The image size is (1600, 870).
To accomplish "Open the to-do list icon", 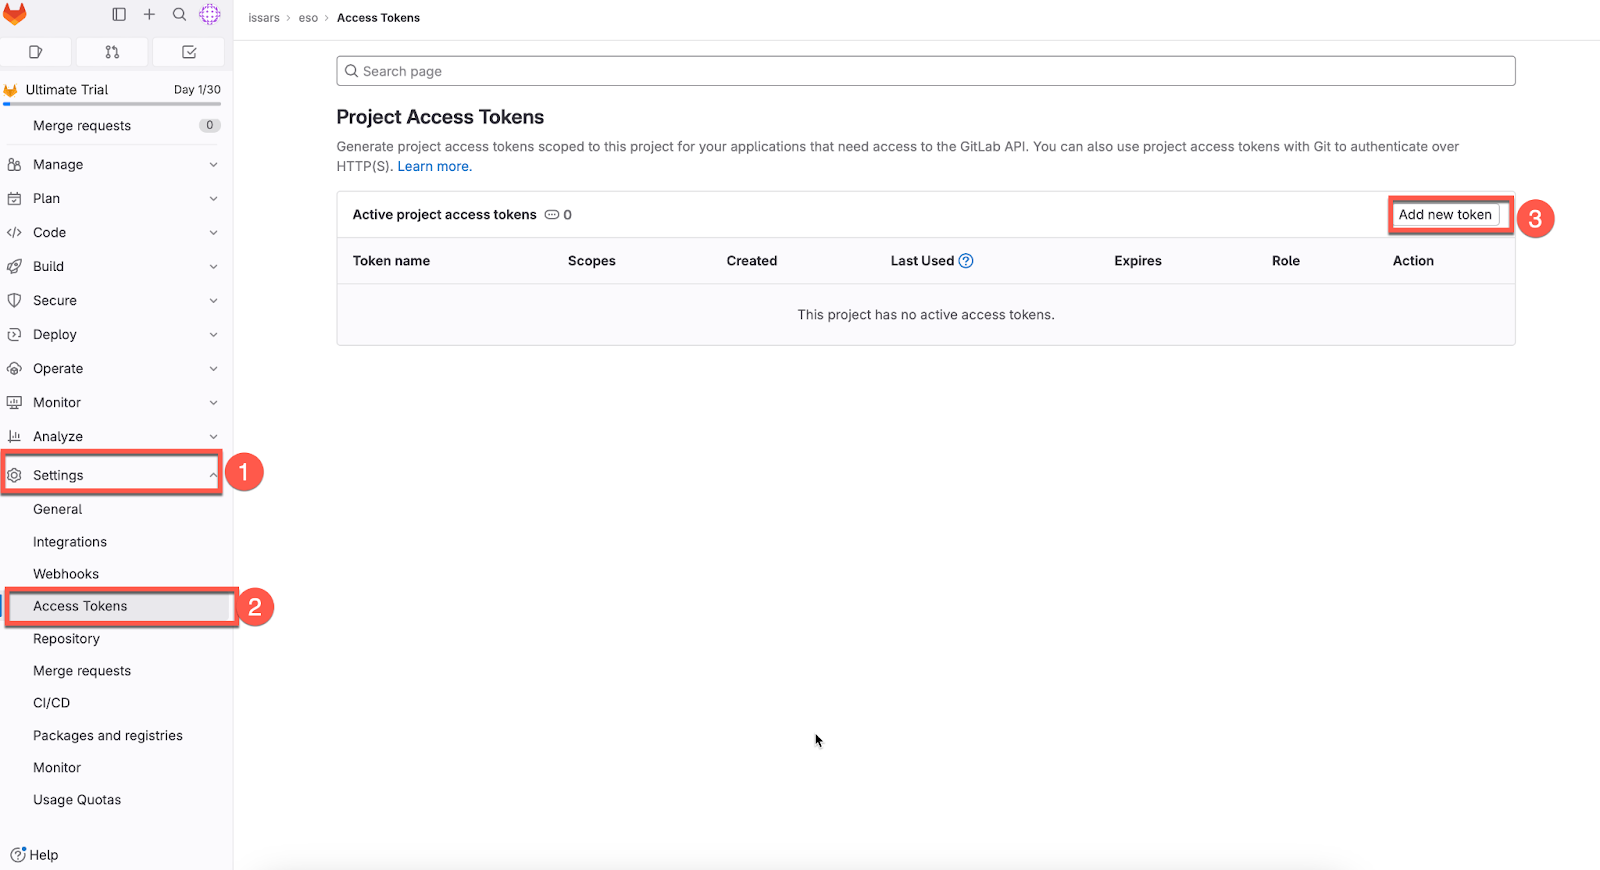I will (189, 52).
